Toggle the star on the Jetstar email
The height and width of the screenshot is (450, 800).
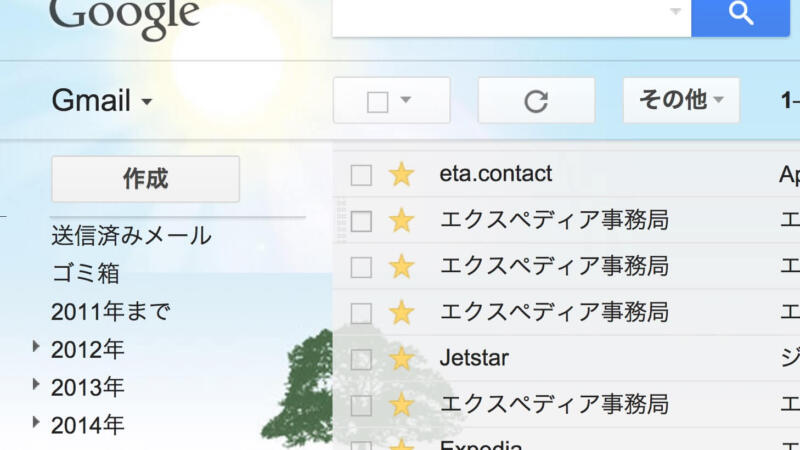(x=402, y=358)
